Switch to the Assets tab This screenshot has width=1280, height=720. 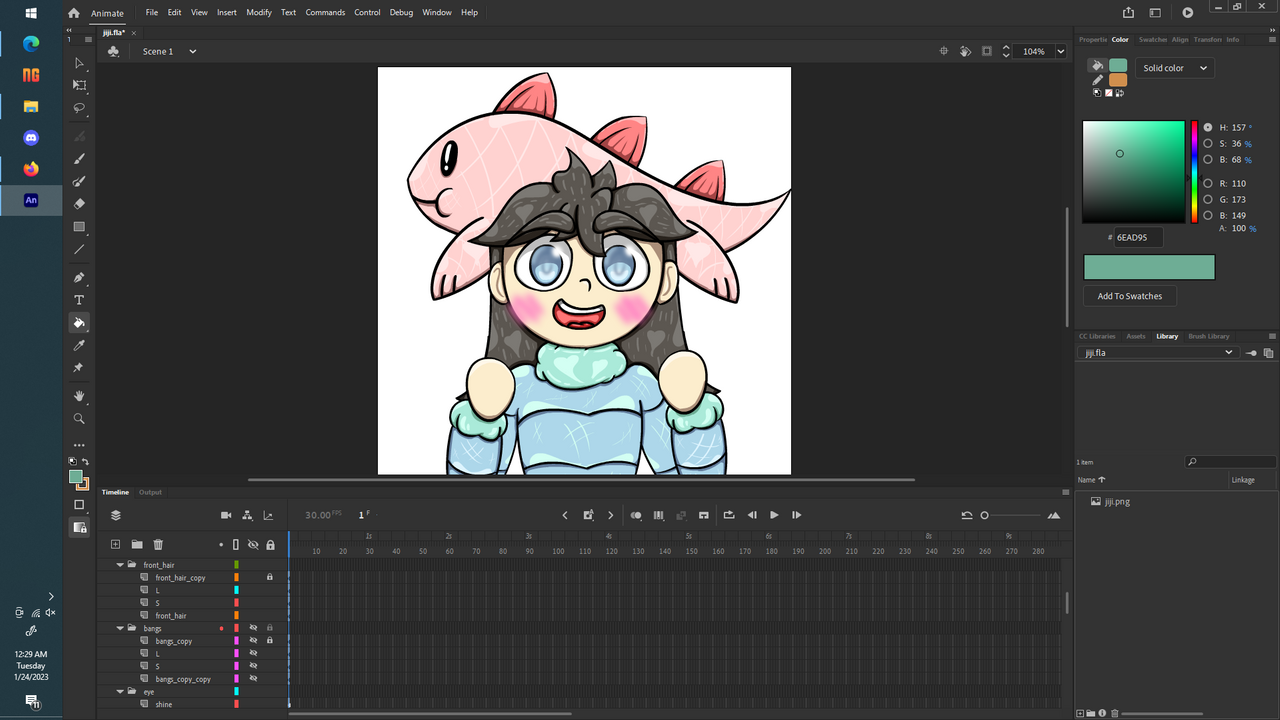pos(1136,336)
